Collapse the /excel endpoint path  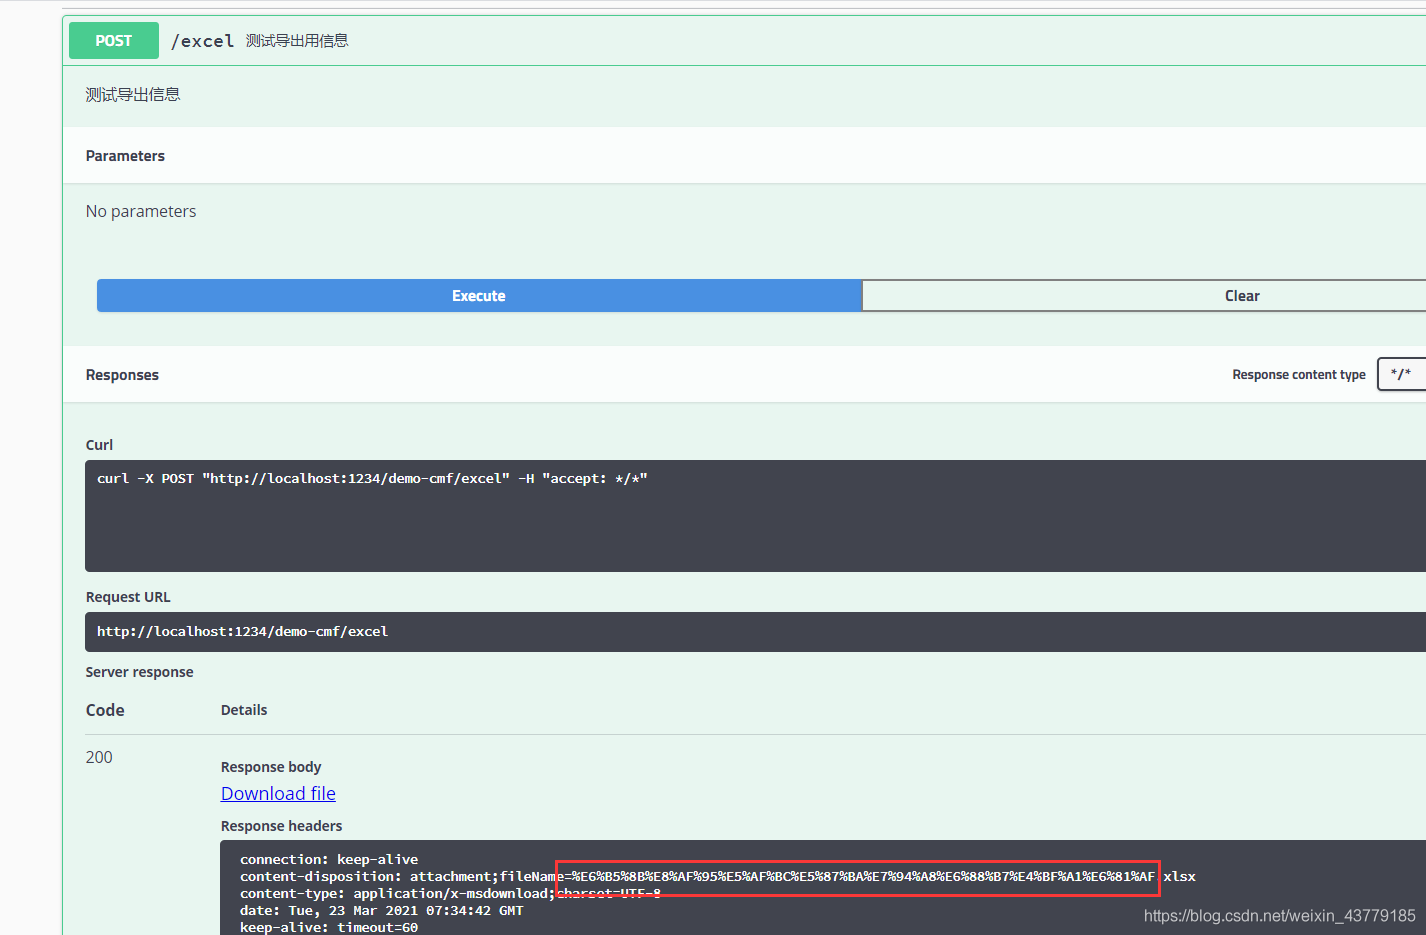tap(202, 41)
